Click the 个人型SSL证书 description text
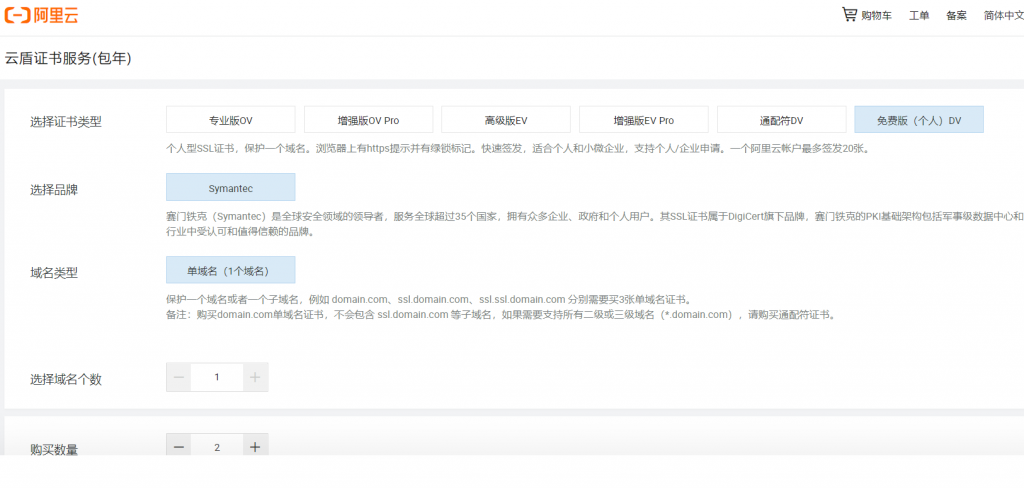The image size is (1024, 488). (x=517, y=148)
